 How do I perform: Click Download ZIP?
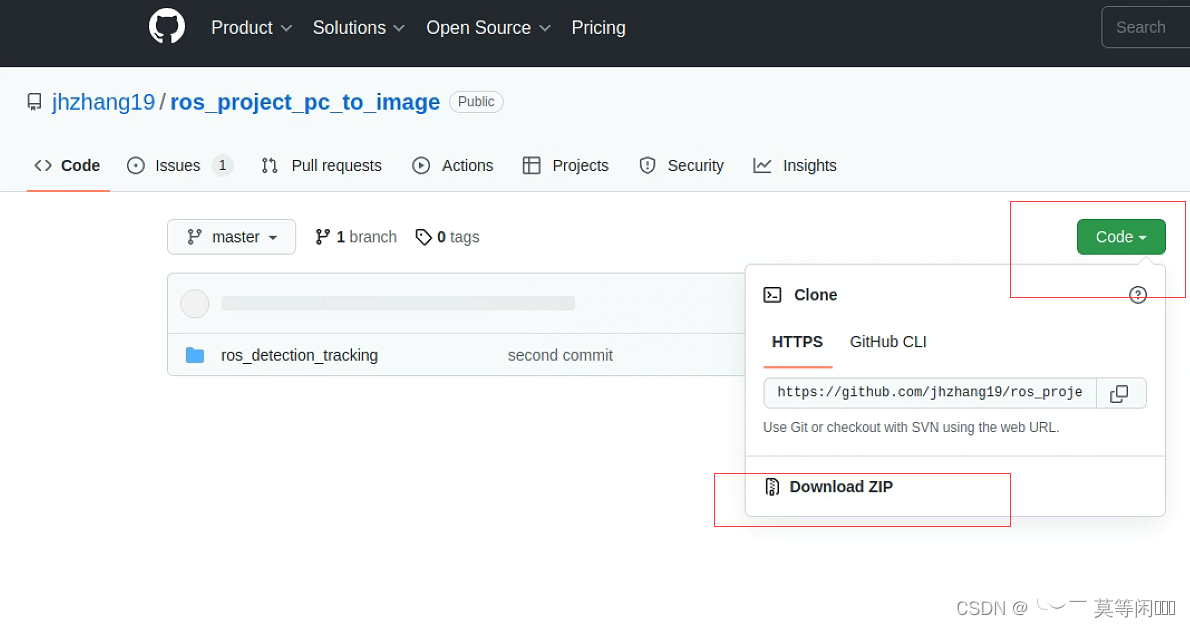(841, 487)
